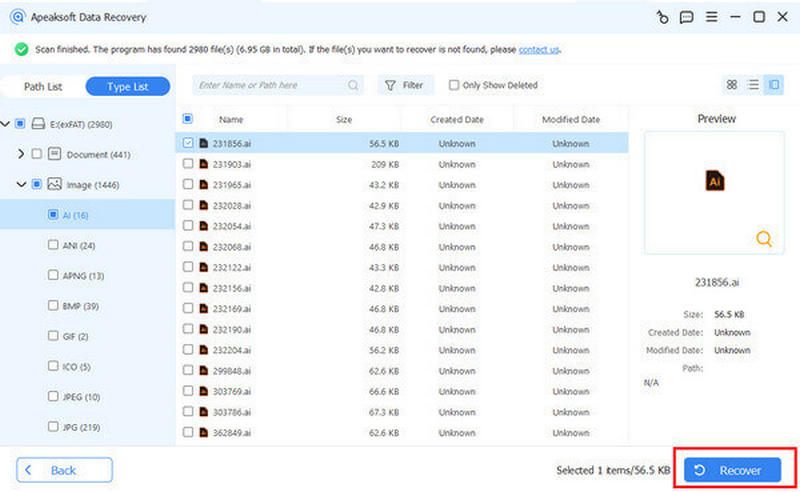
Task: Tick the Document (441) checkbox
Action: coord(37,154)
